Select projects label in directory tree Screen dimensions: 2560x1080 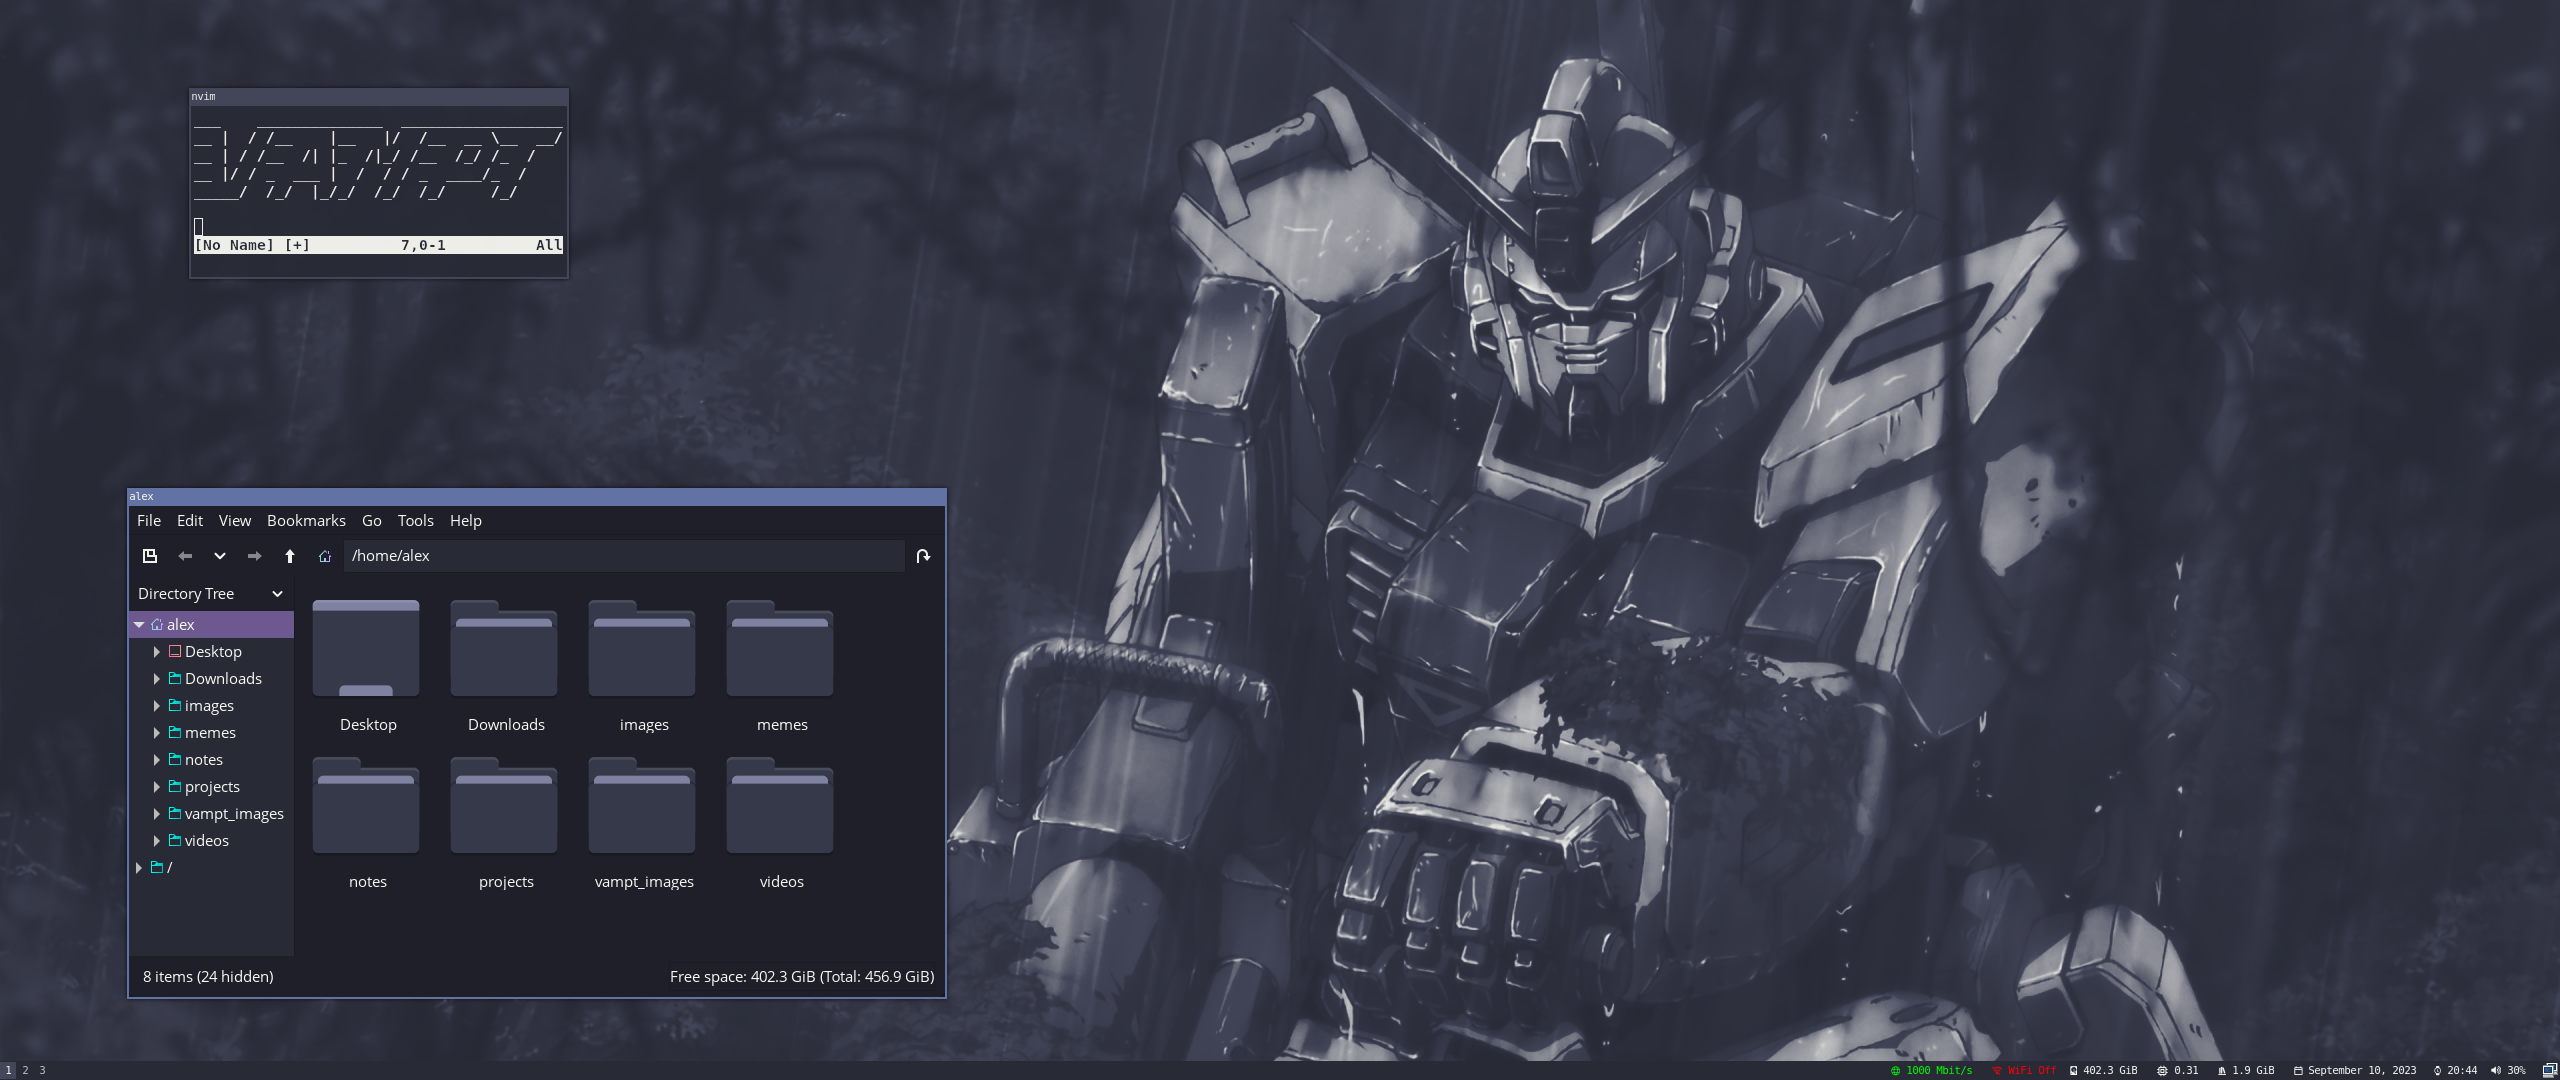pos(212,787)
